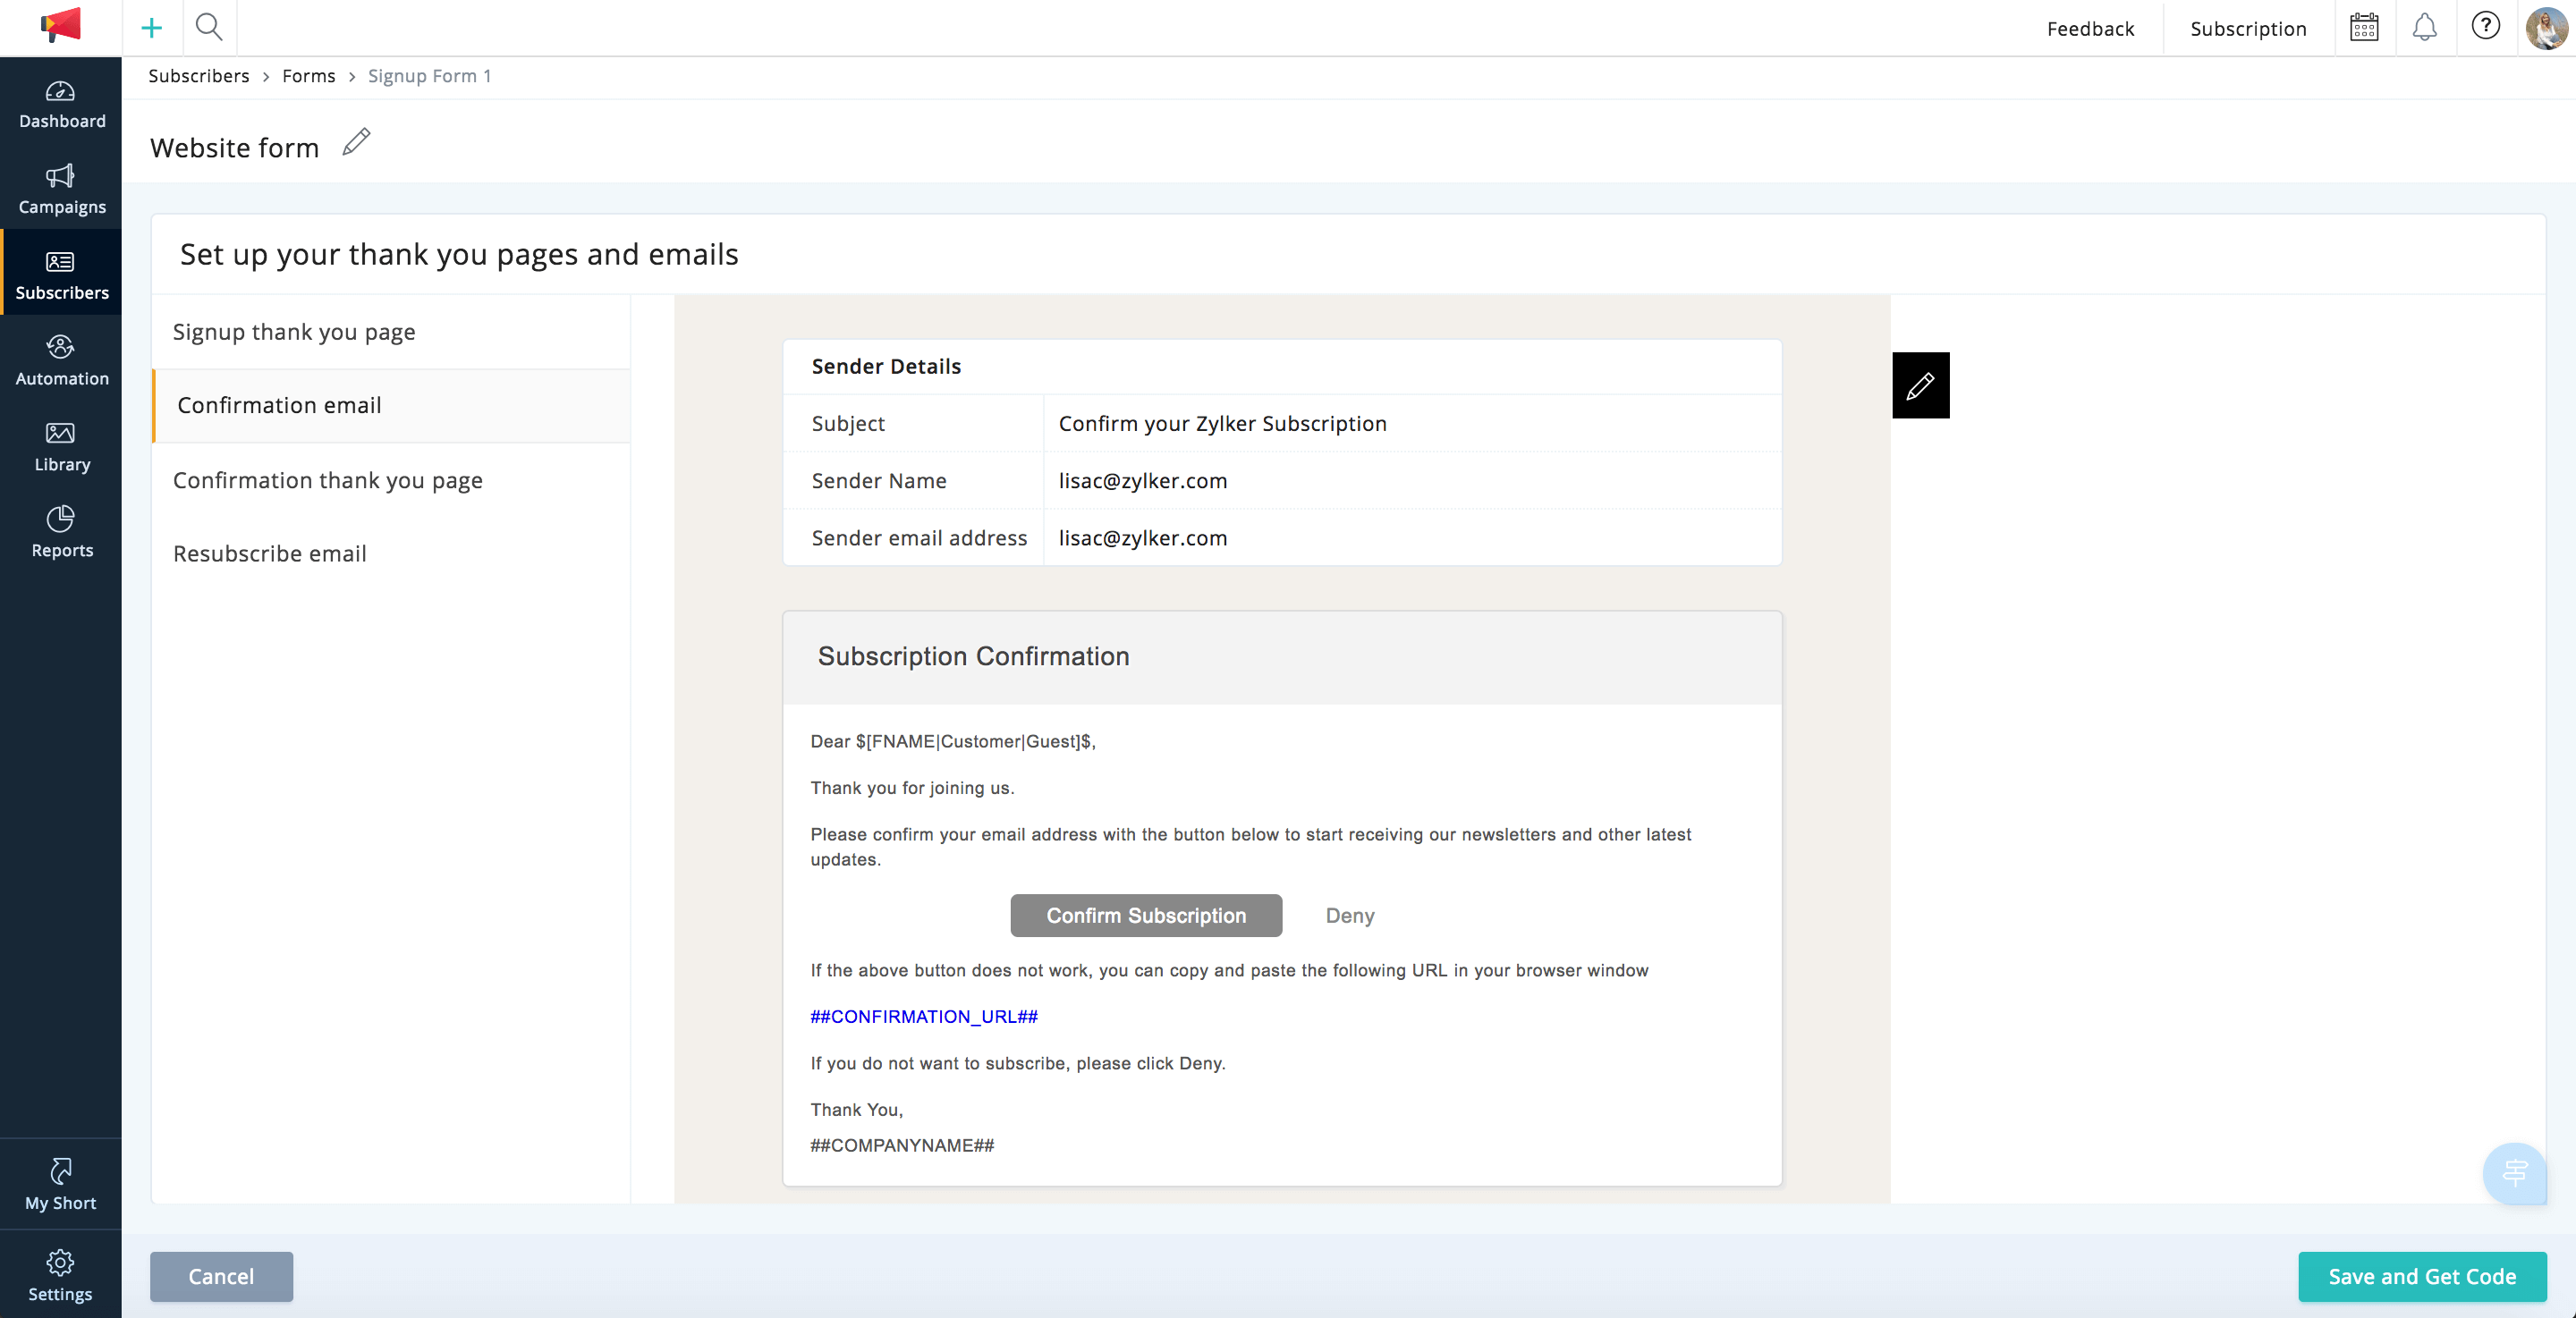Select Confirmation thank you page tab
2576x1318 pixels.
tap(391, 480)
